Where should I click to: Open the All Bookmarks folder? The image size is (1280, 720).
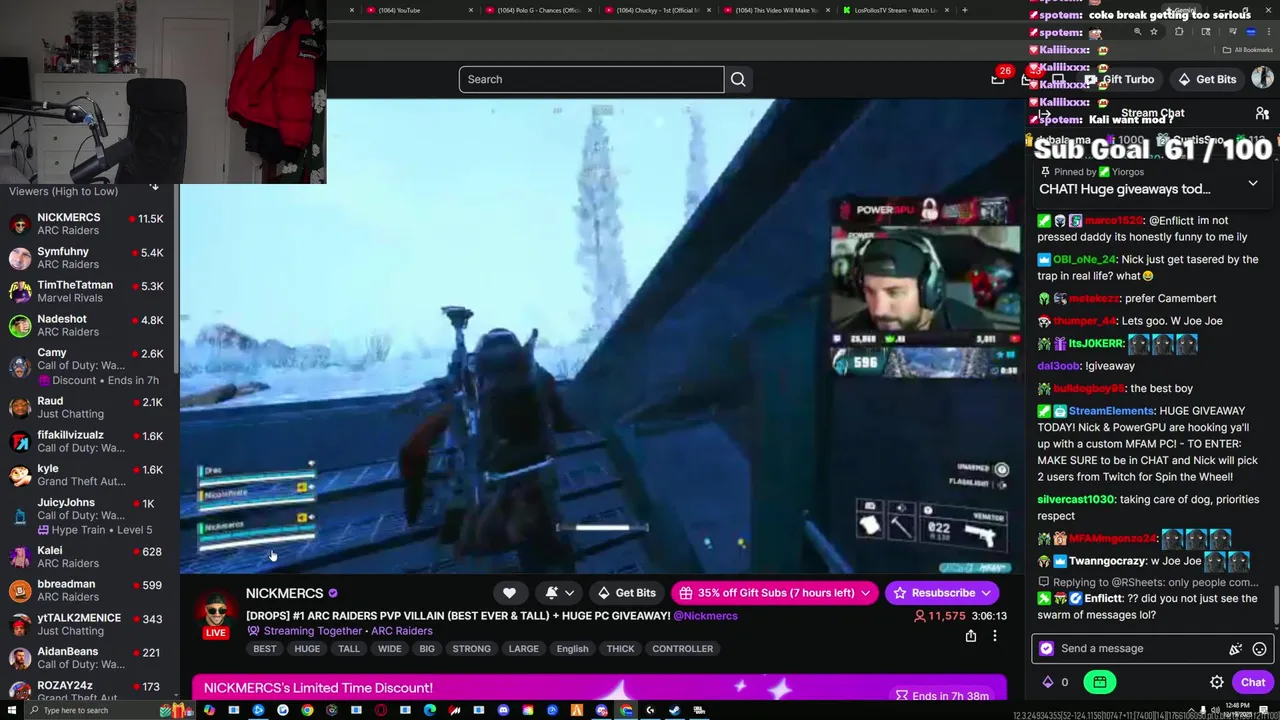[1247, 50]
